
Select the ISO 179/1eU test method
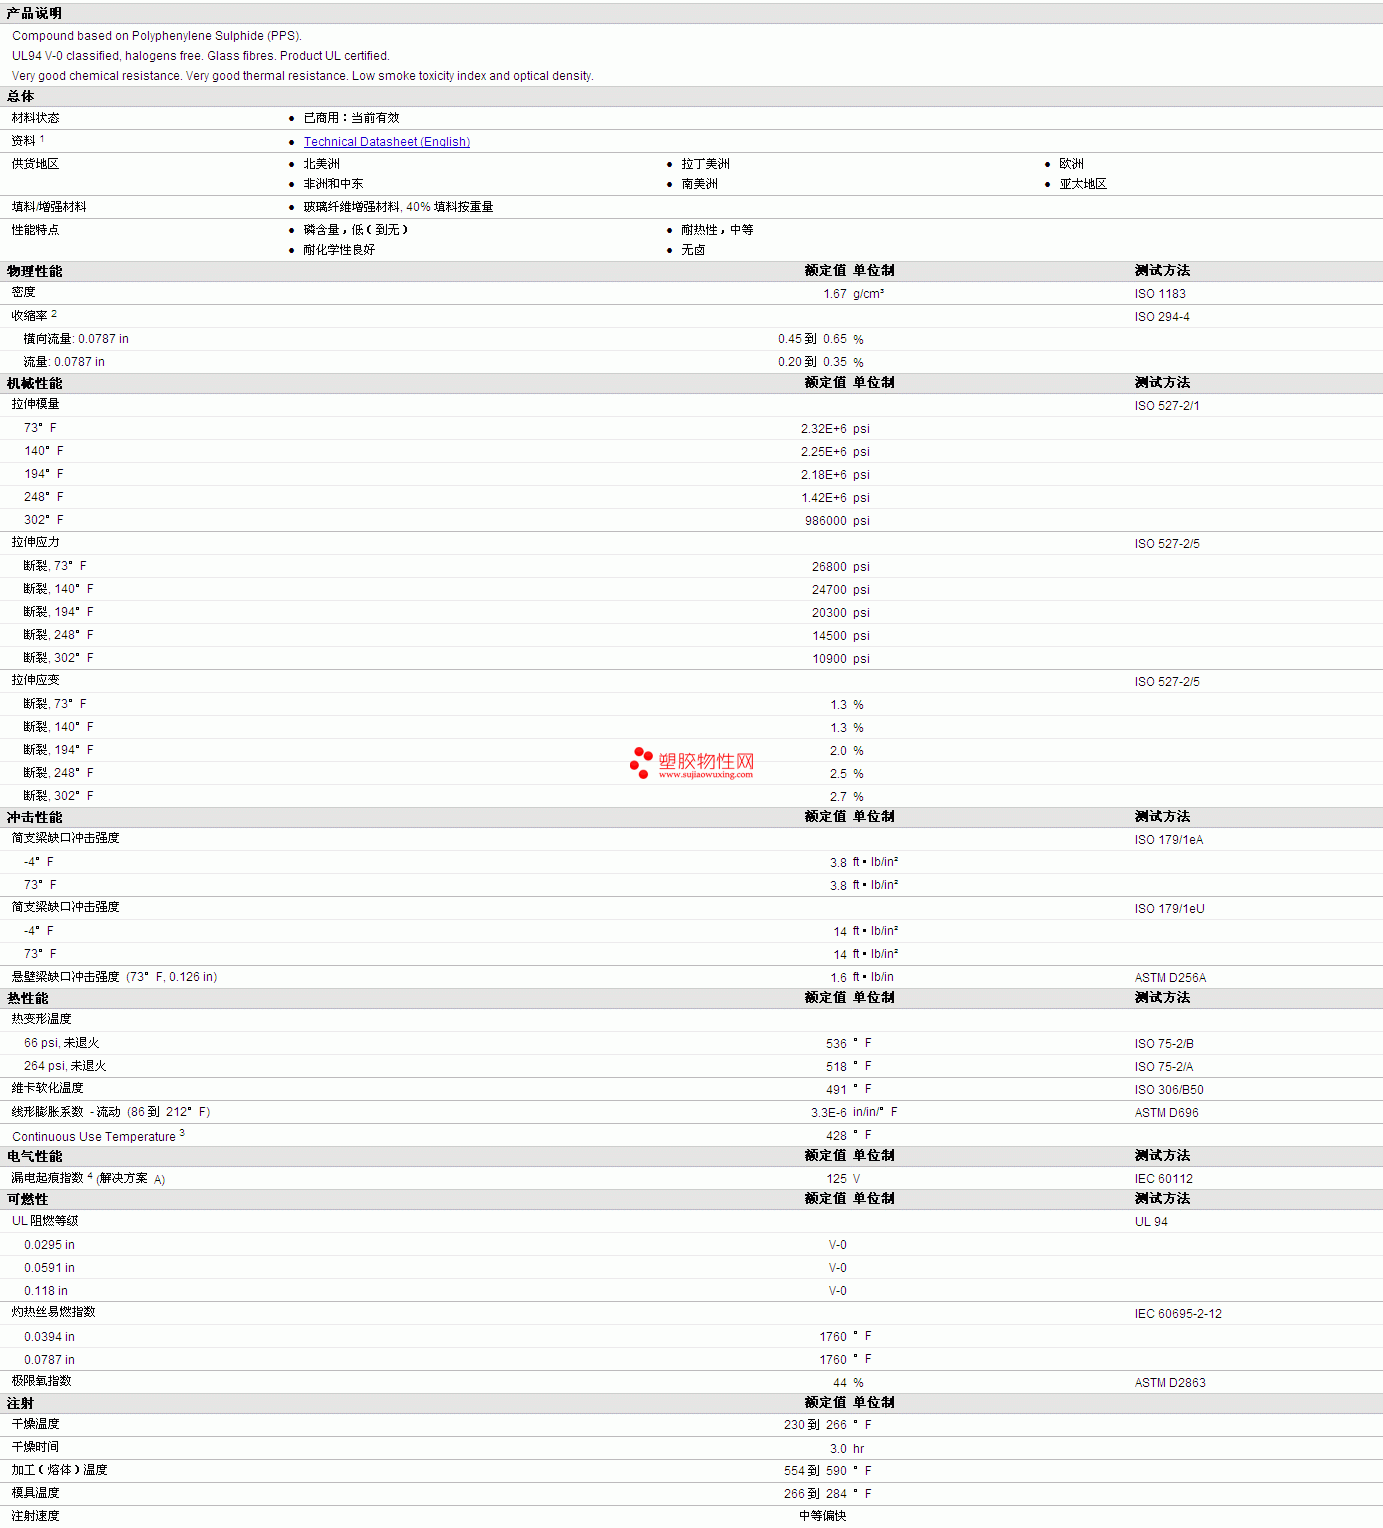(1169, 909)
